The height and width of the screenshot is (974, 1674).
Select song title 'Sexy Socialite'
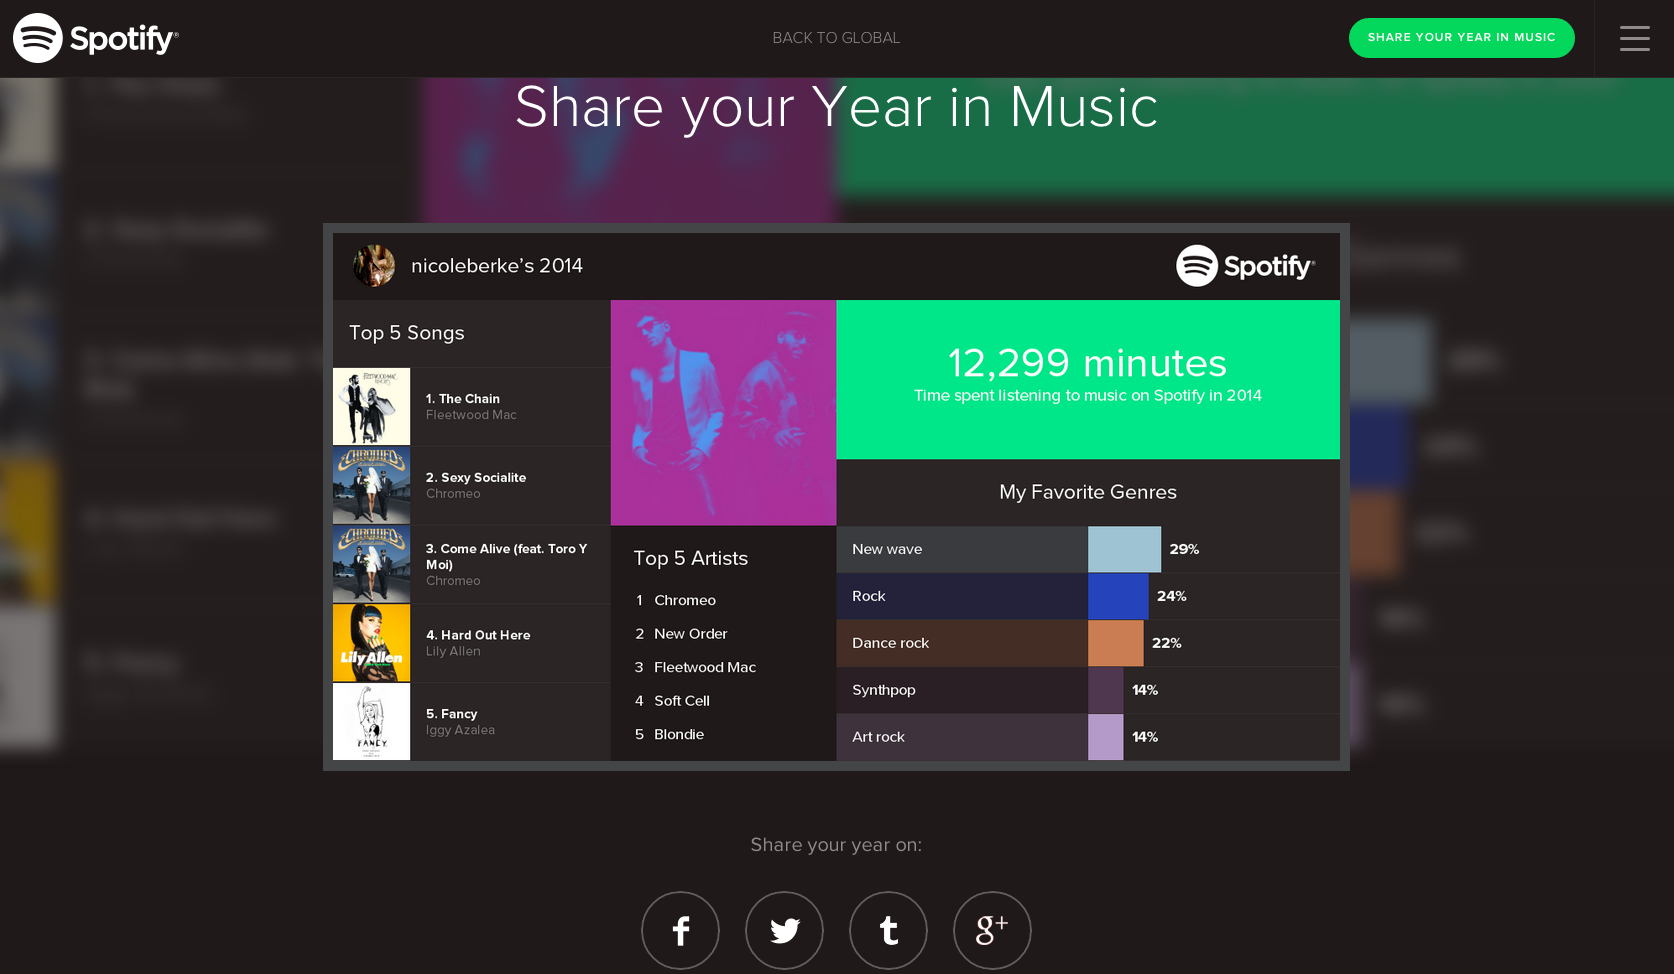click(x=476, y=478)
